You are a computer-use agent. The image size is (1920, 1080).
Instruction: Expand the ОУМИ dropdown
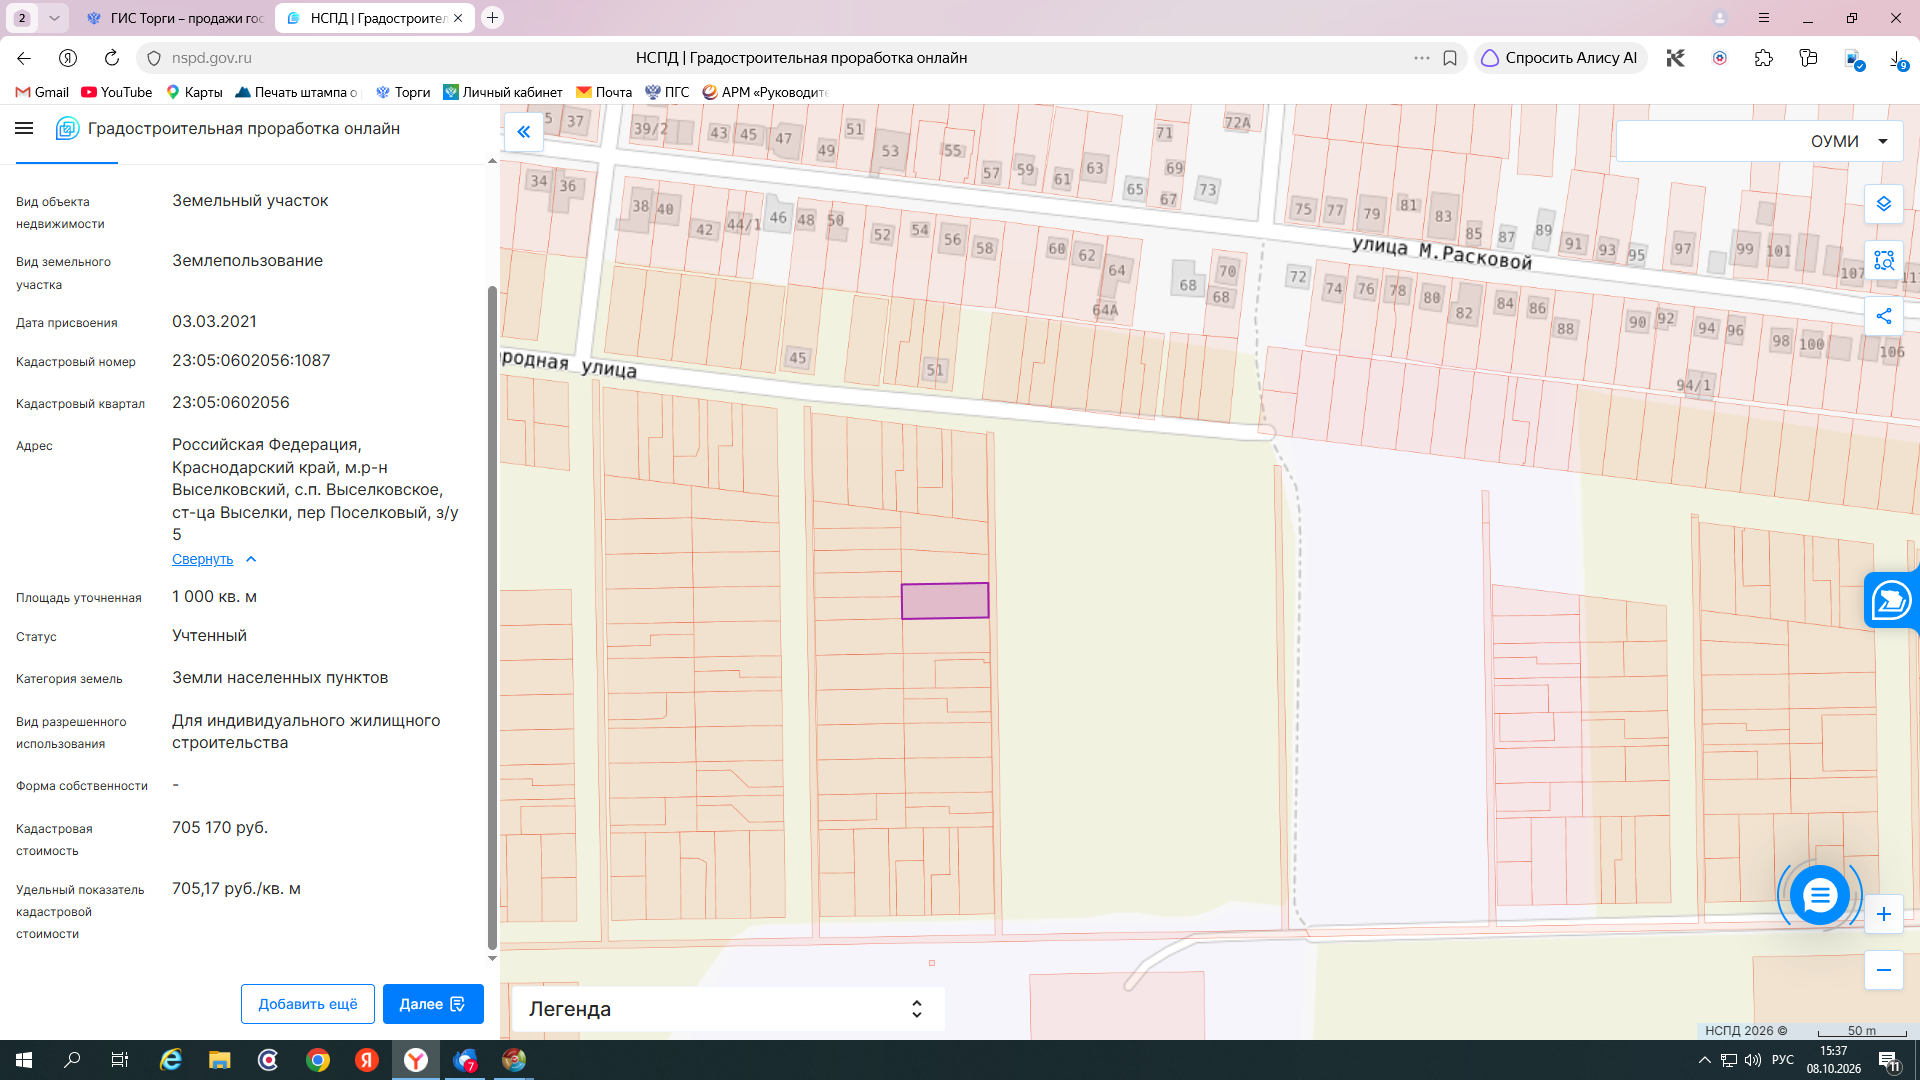point(1760,141)
